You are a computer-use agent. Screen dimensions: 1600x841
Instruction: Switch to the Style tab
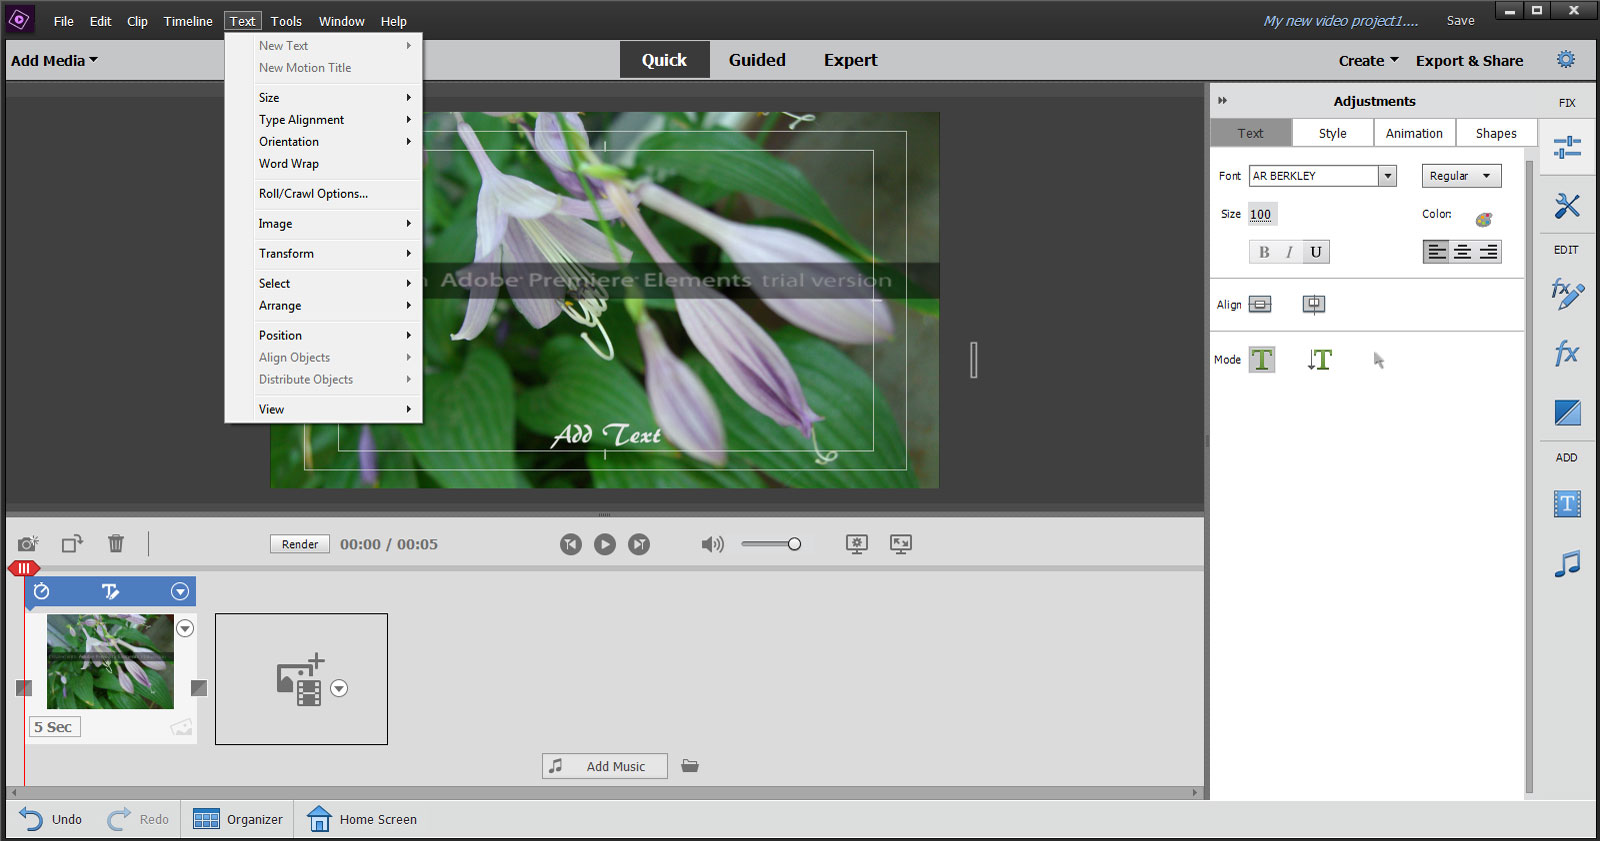[x=1332, y=133]
